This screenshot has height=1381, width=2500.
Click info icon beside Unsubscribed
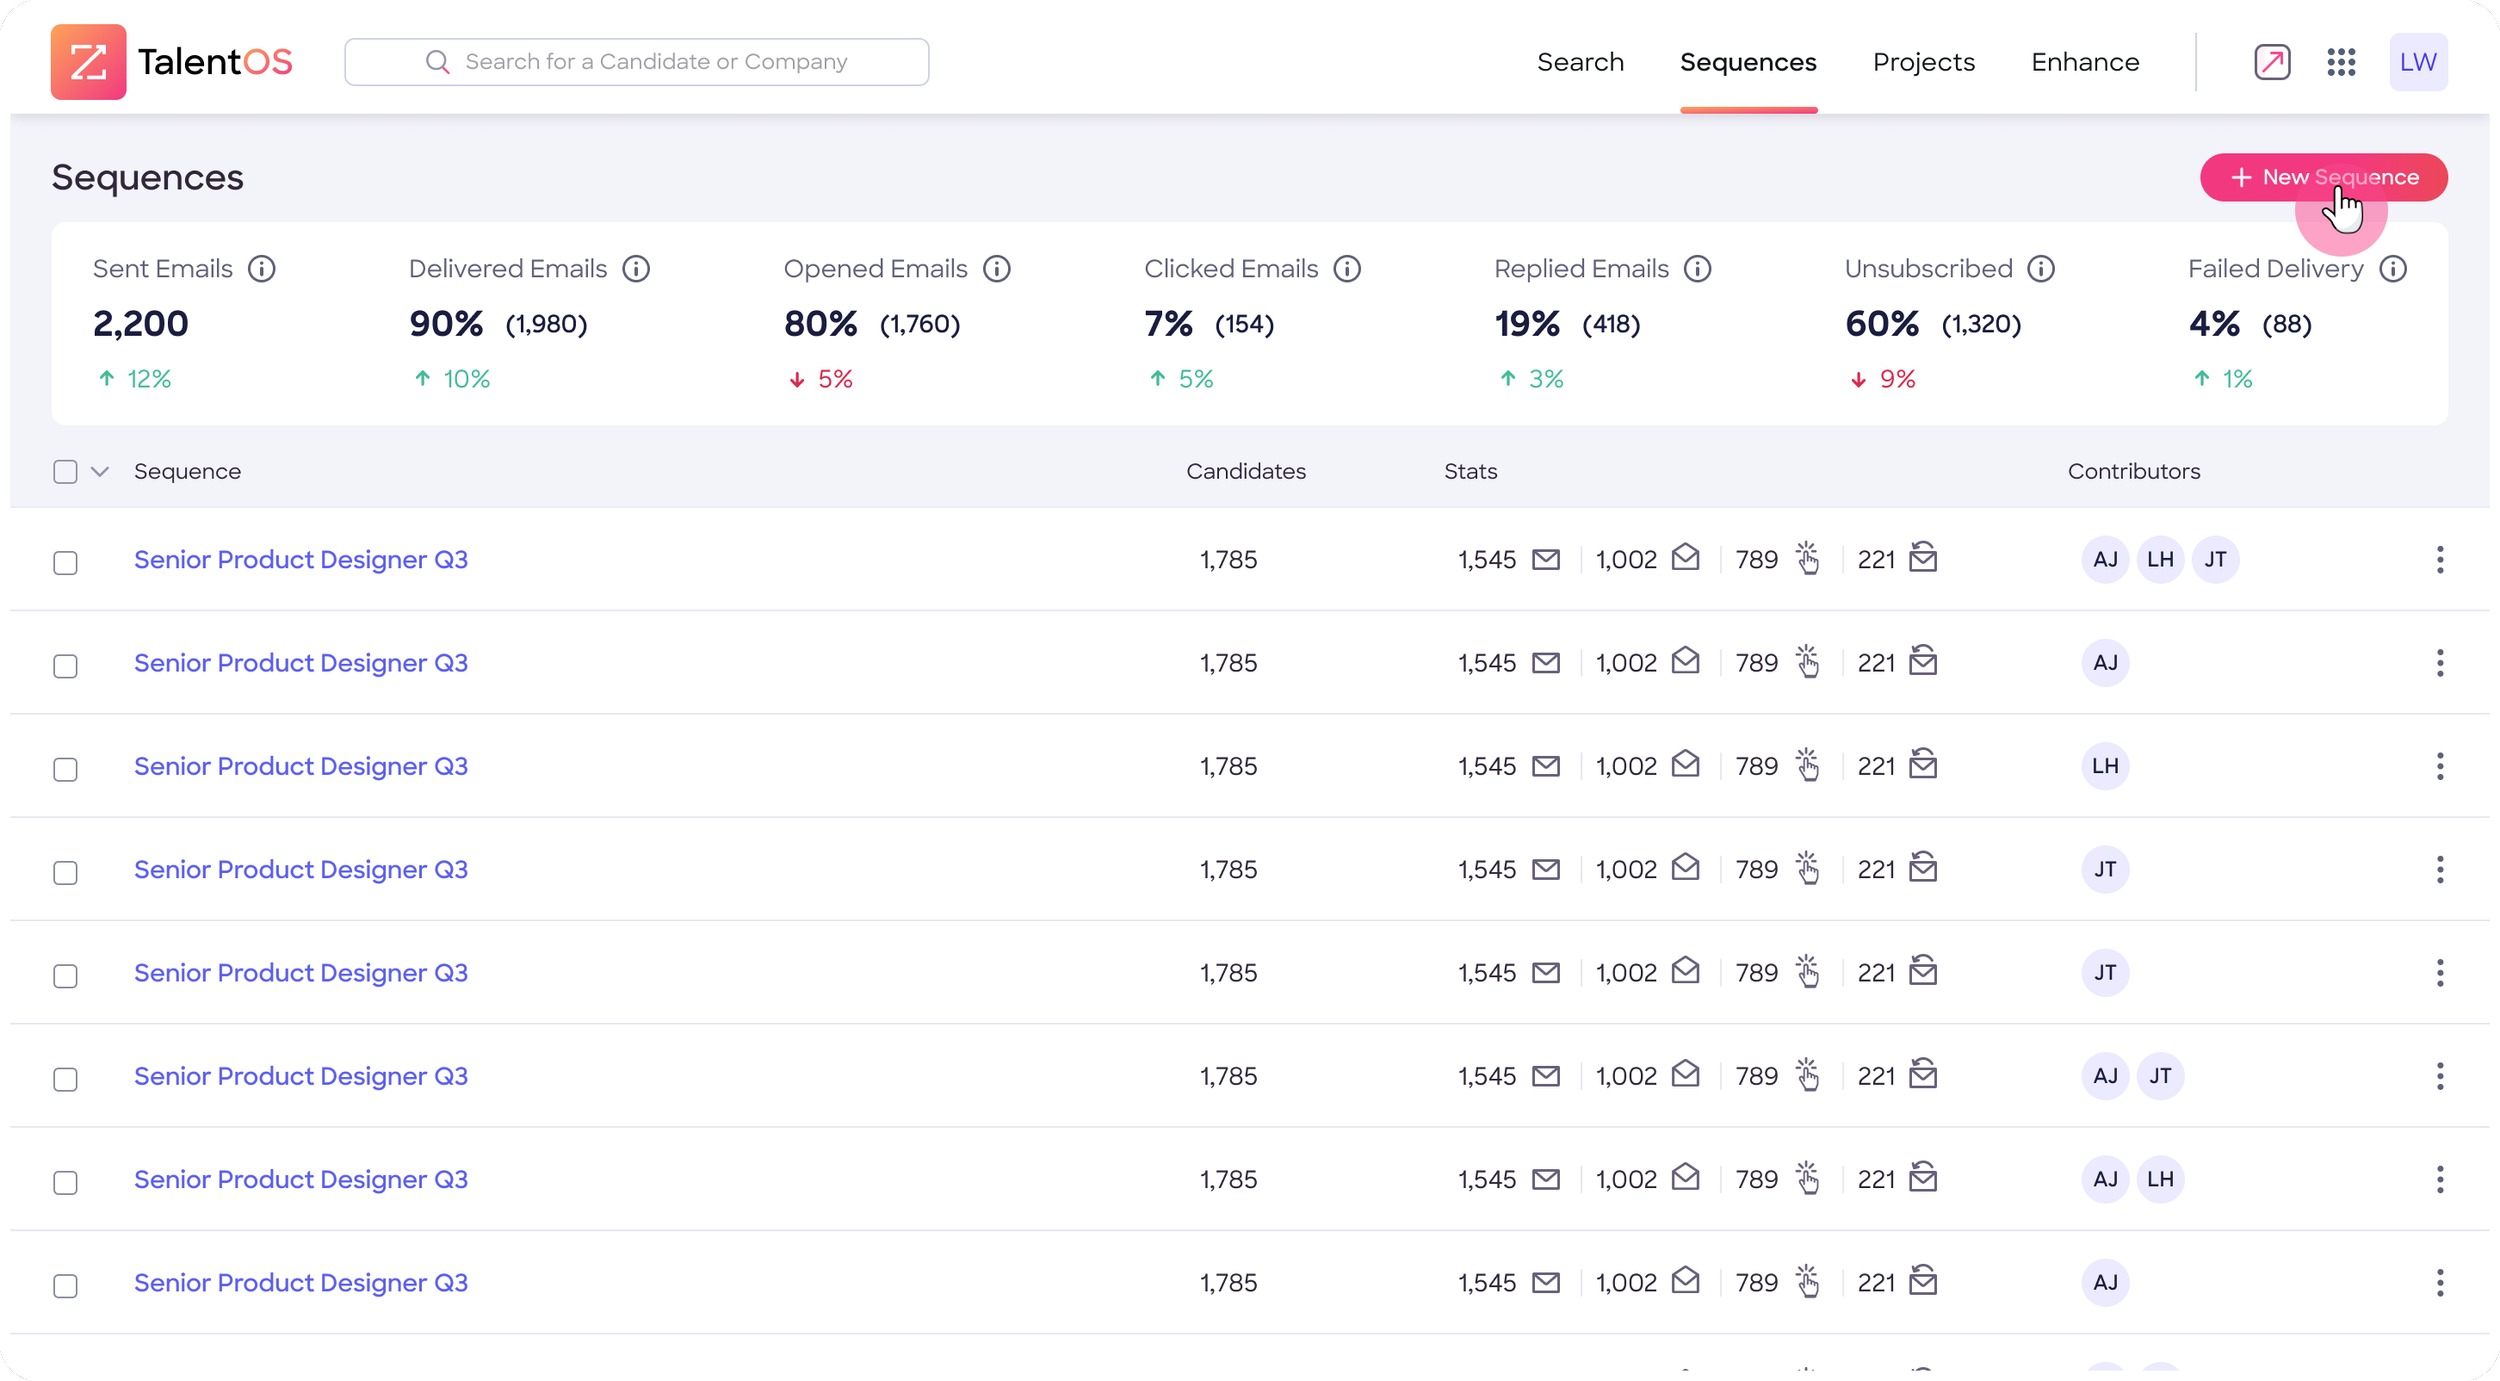2041,269
